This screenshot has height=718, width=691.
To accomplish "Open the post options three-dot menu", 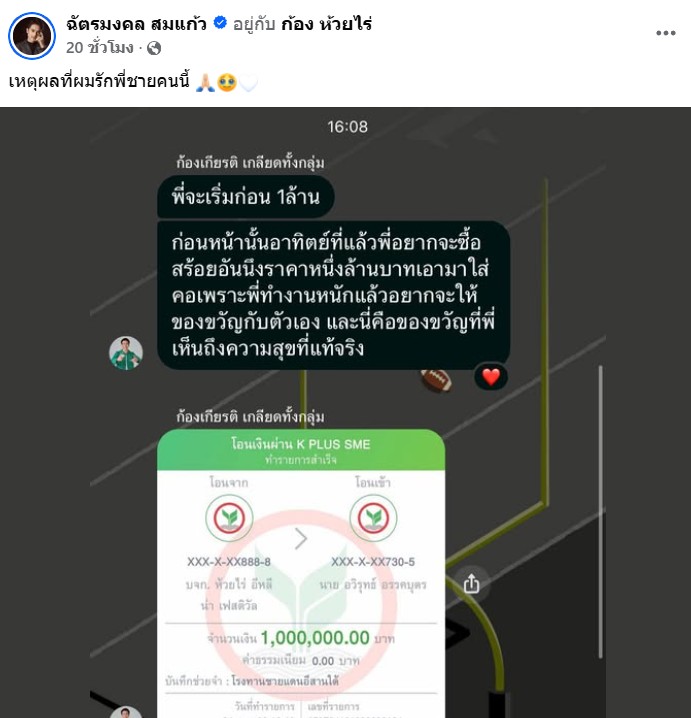I will coord(665,33).
